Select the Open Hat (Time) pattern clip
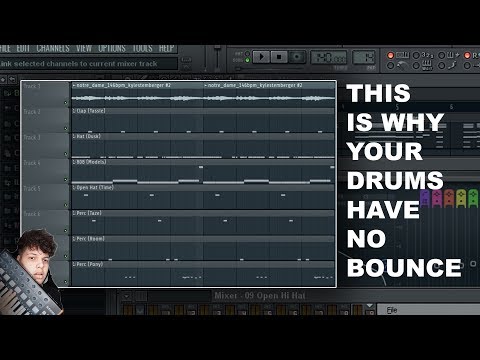The width and height of the screenshot is (480, 360). (x=203, y=197)
